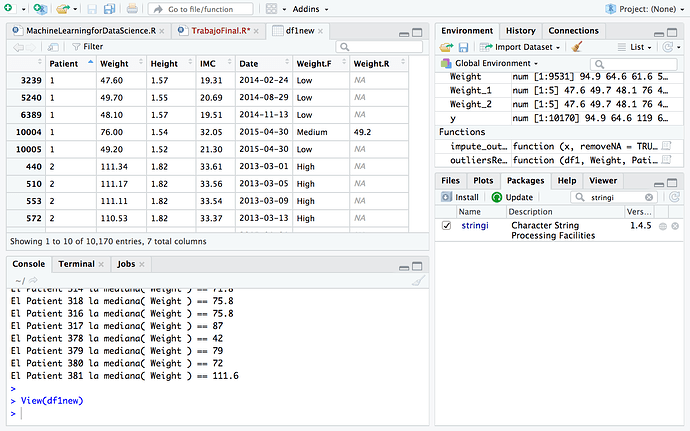
Task: Click the Filter button in data viewer
Action: [88, 47]
